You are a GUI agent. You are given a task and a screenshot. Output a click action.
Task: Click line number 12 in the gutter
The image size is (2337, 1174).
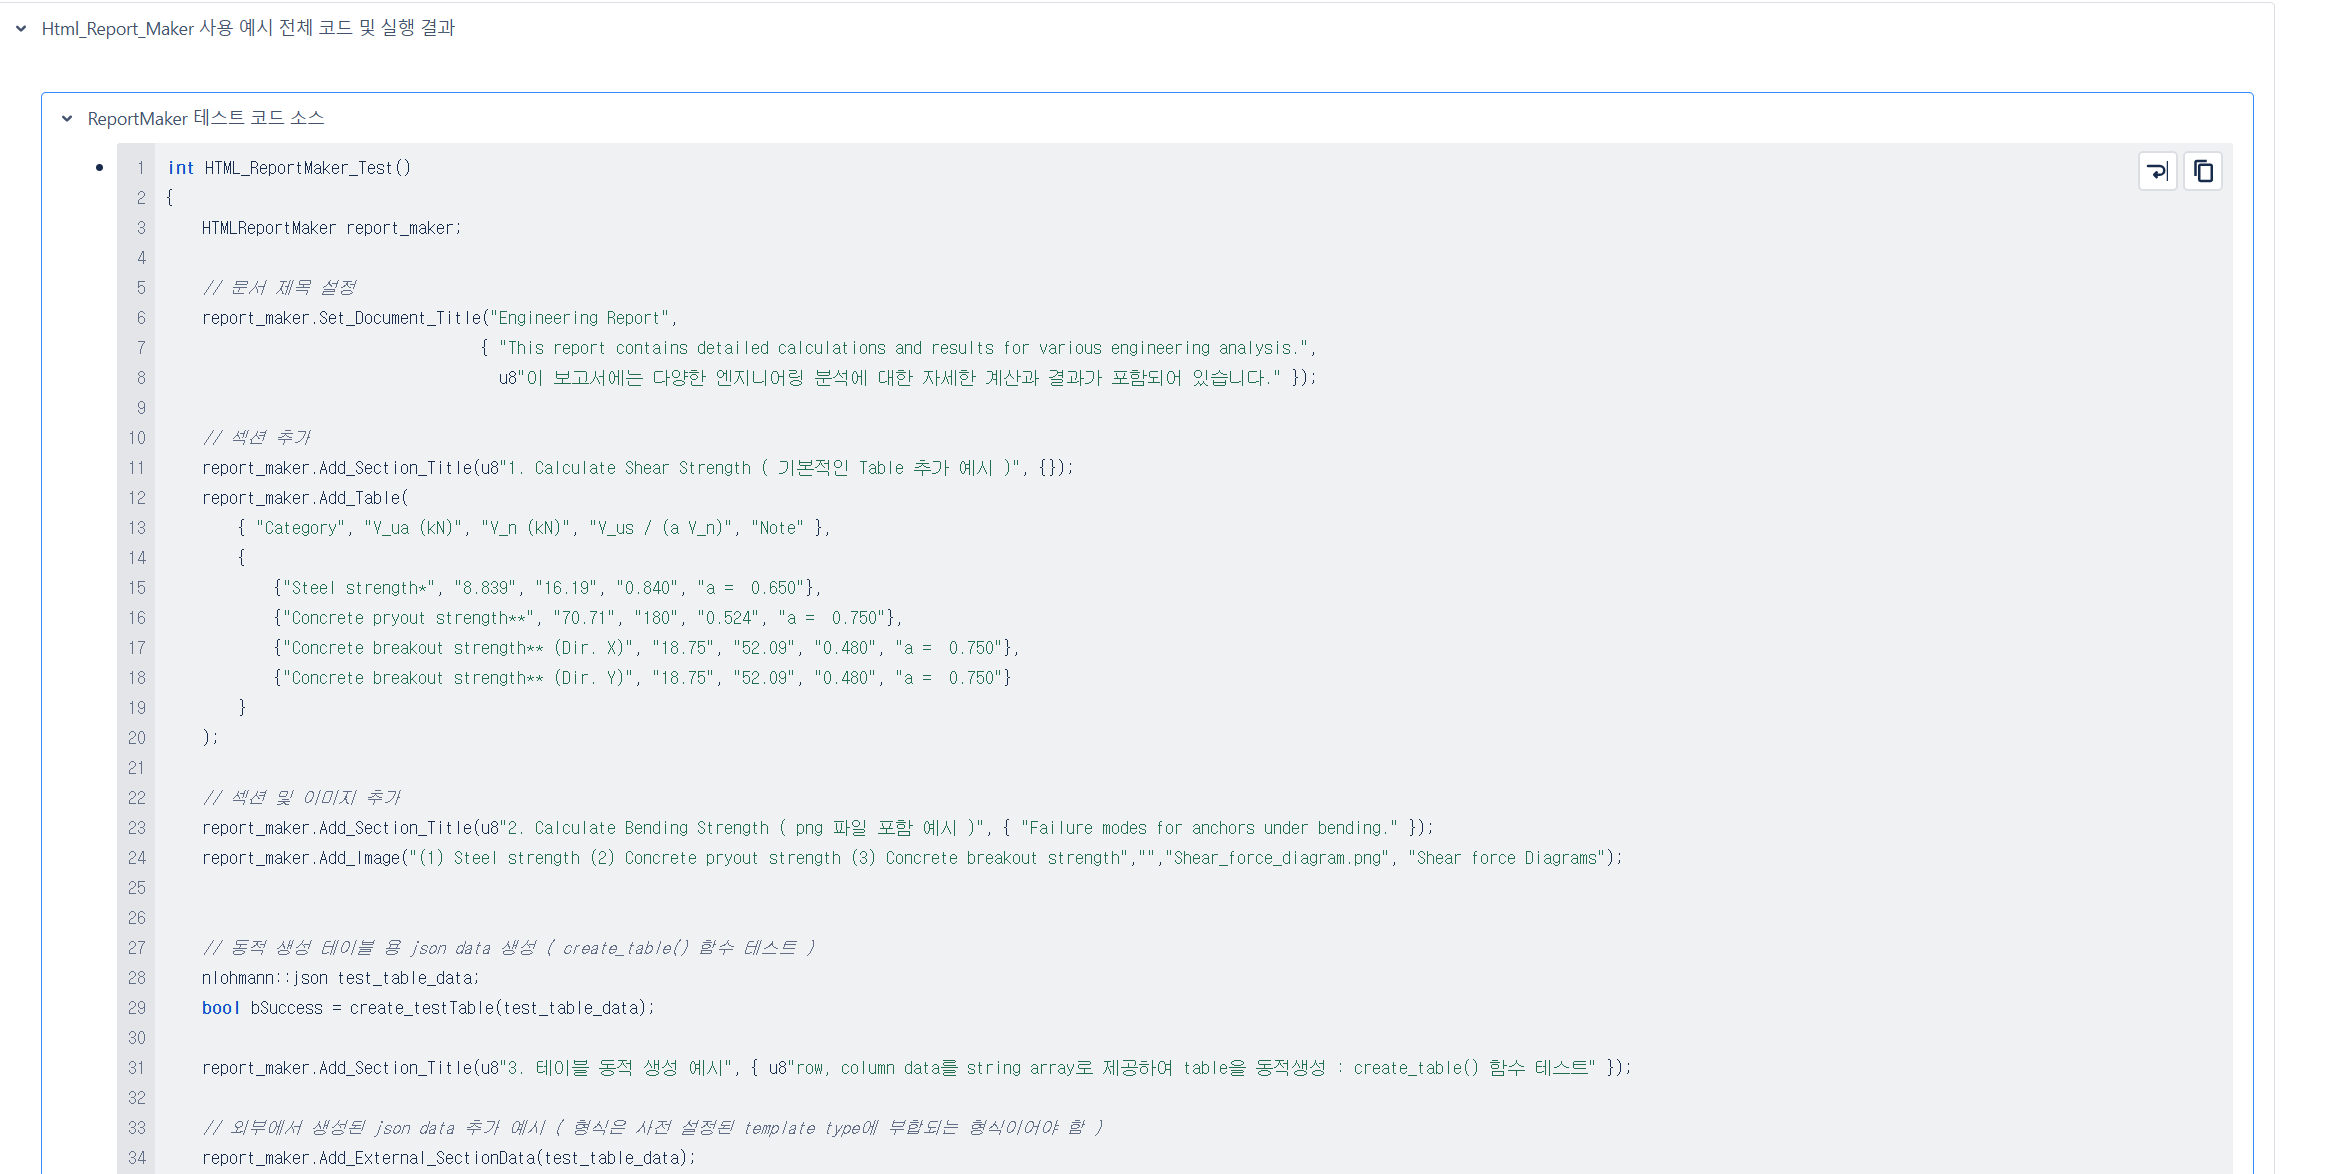point(137,498)
